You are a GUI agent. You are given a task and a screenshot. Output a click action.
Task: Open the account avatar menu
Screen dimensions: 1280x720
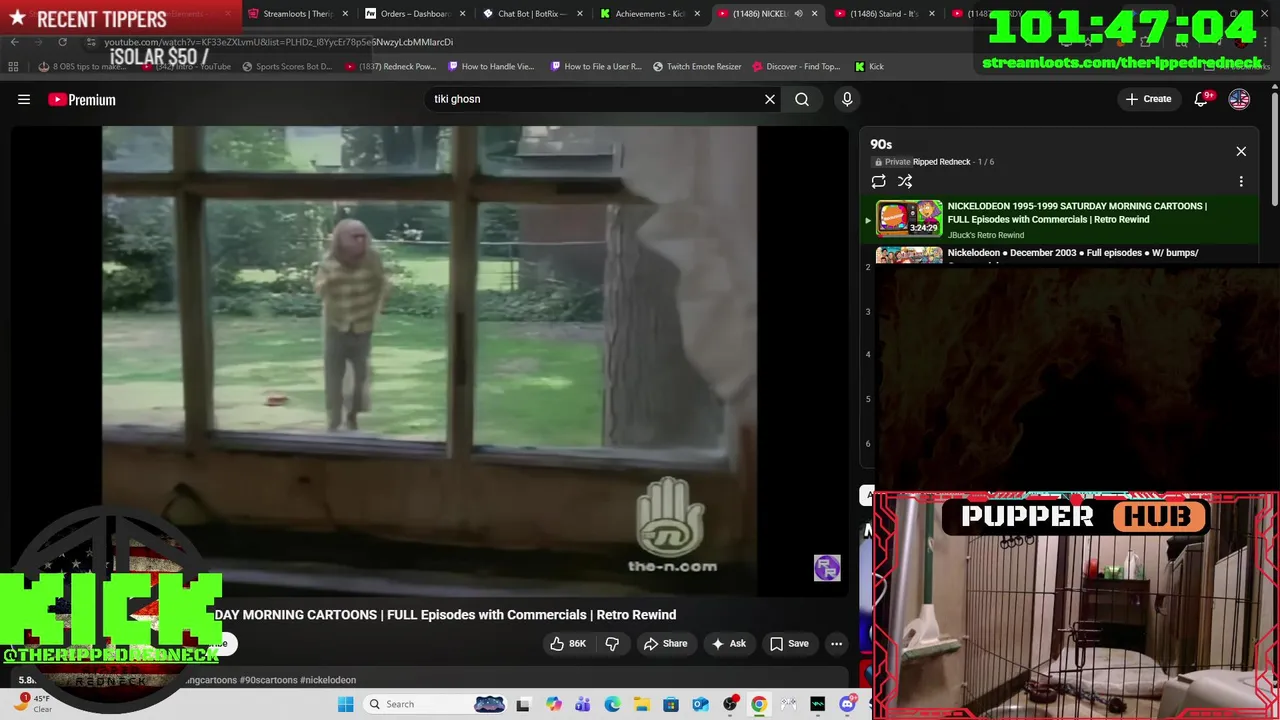(1239, 99)
